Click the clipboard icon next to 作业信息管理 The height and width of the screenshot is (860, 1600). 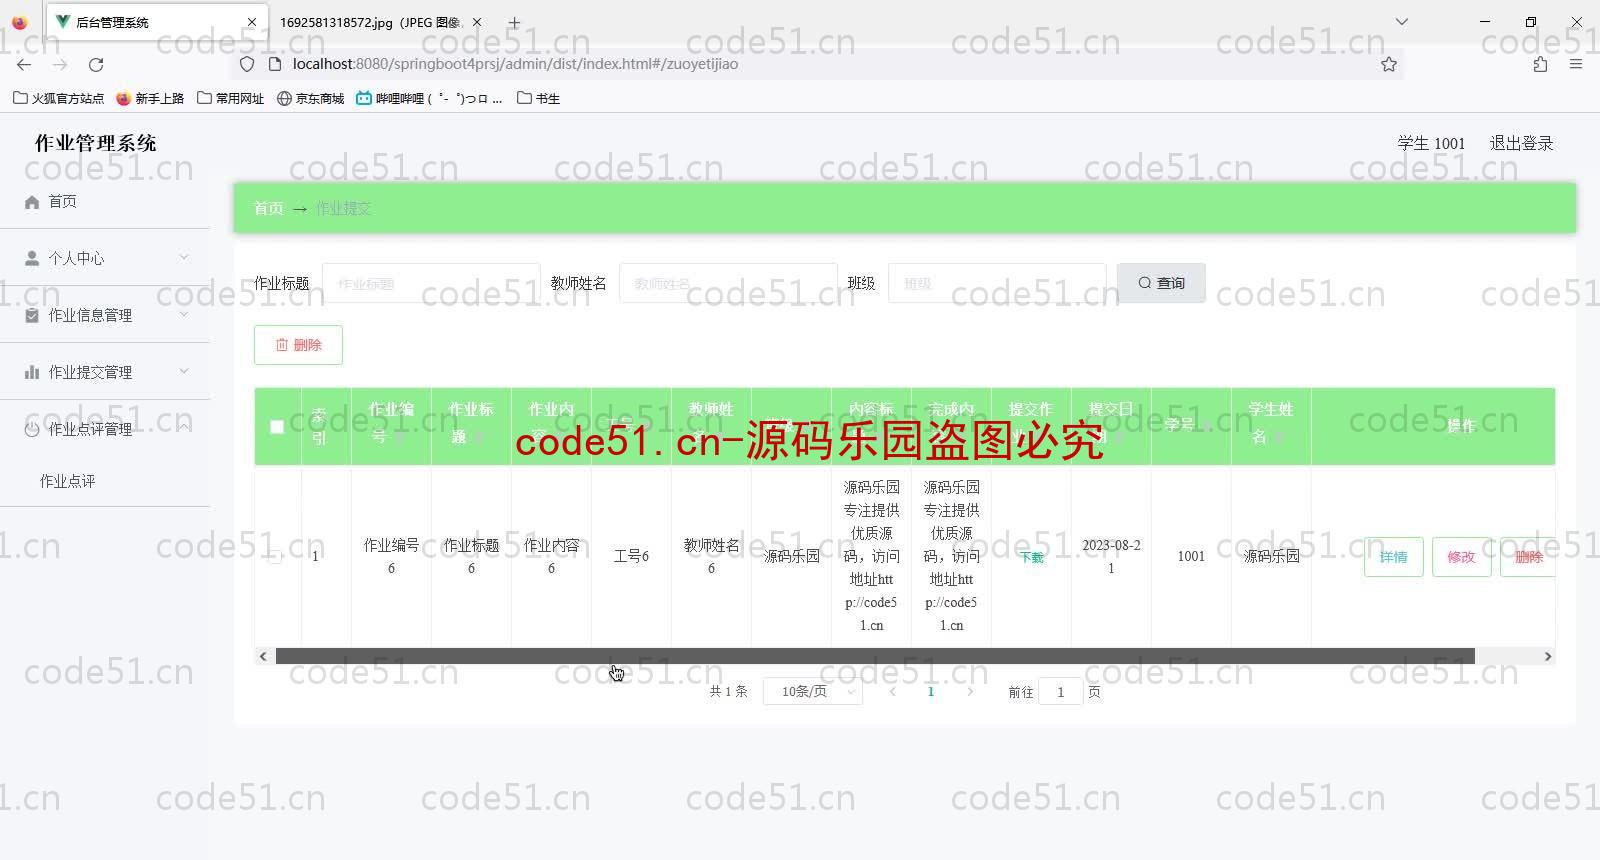32,315
